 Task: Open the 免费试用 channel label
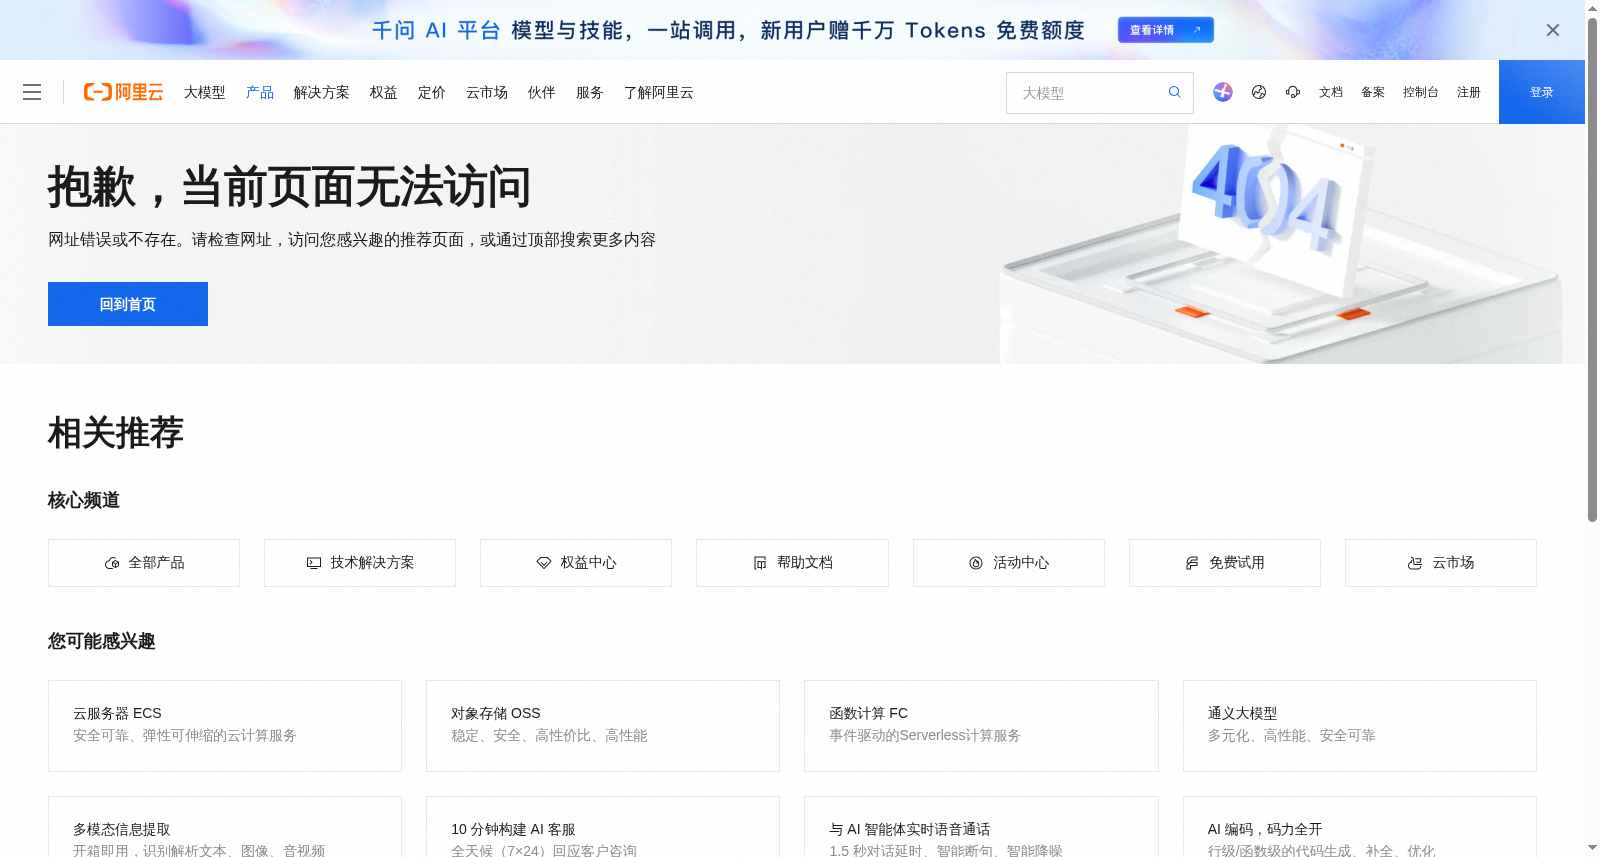[x=1237, y=563]
